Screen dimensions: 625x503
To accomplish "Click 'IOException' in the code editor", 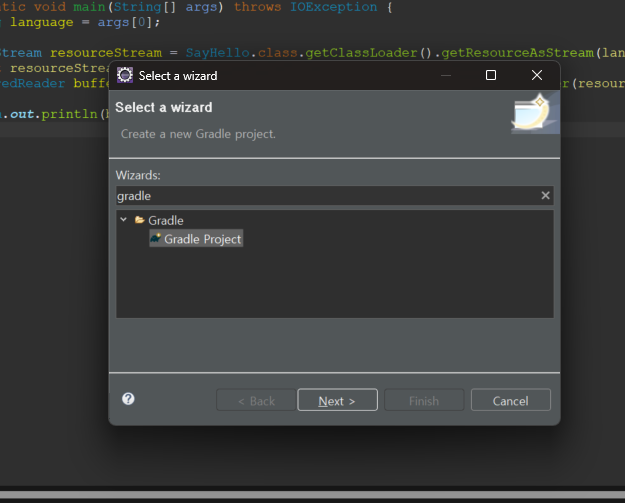I will (x=333, y=7).
